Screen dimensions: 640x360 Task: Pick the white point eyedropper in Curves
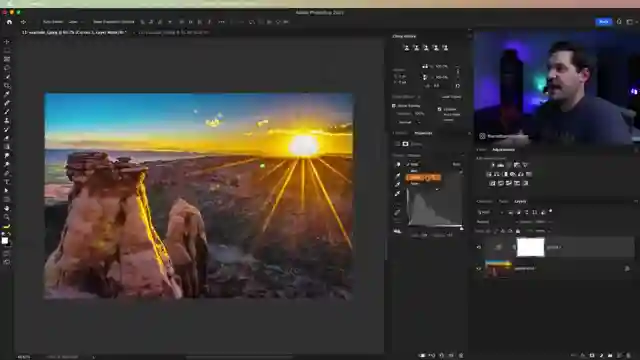[398, 194]
